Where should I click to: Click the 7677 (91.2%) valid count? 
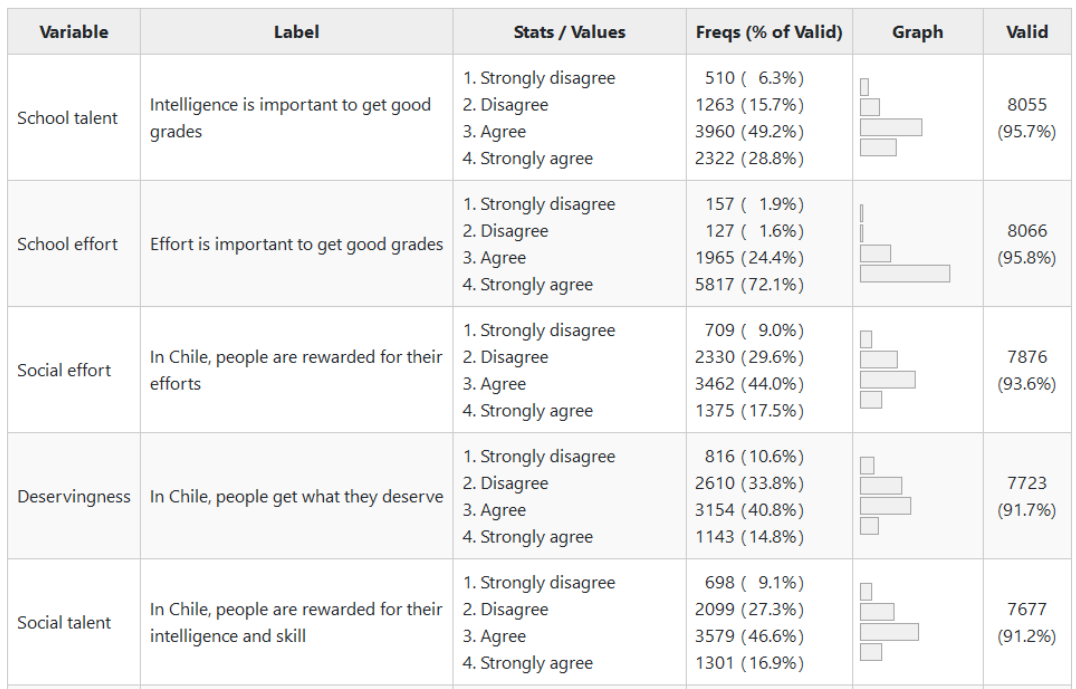[x=1027, y=622]
